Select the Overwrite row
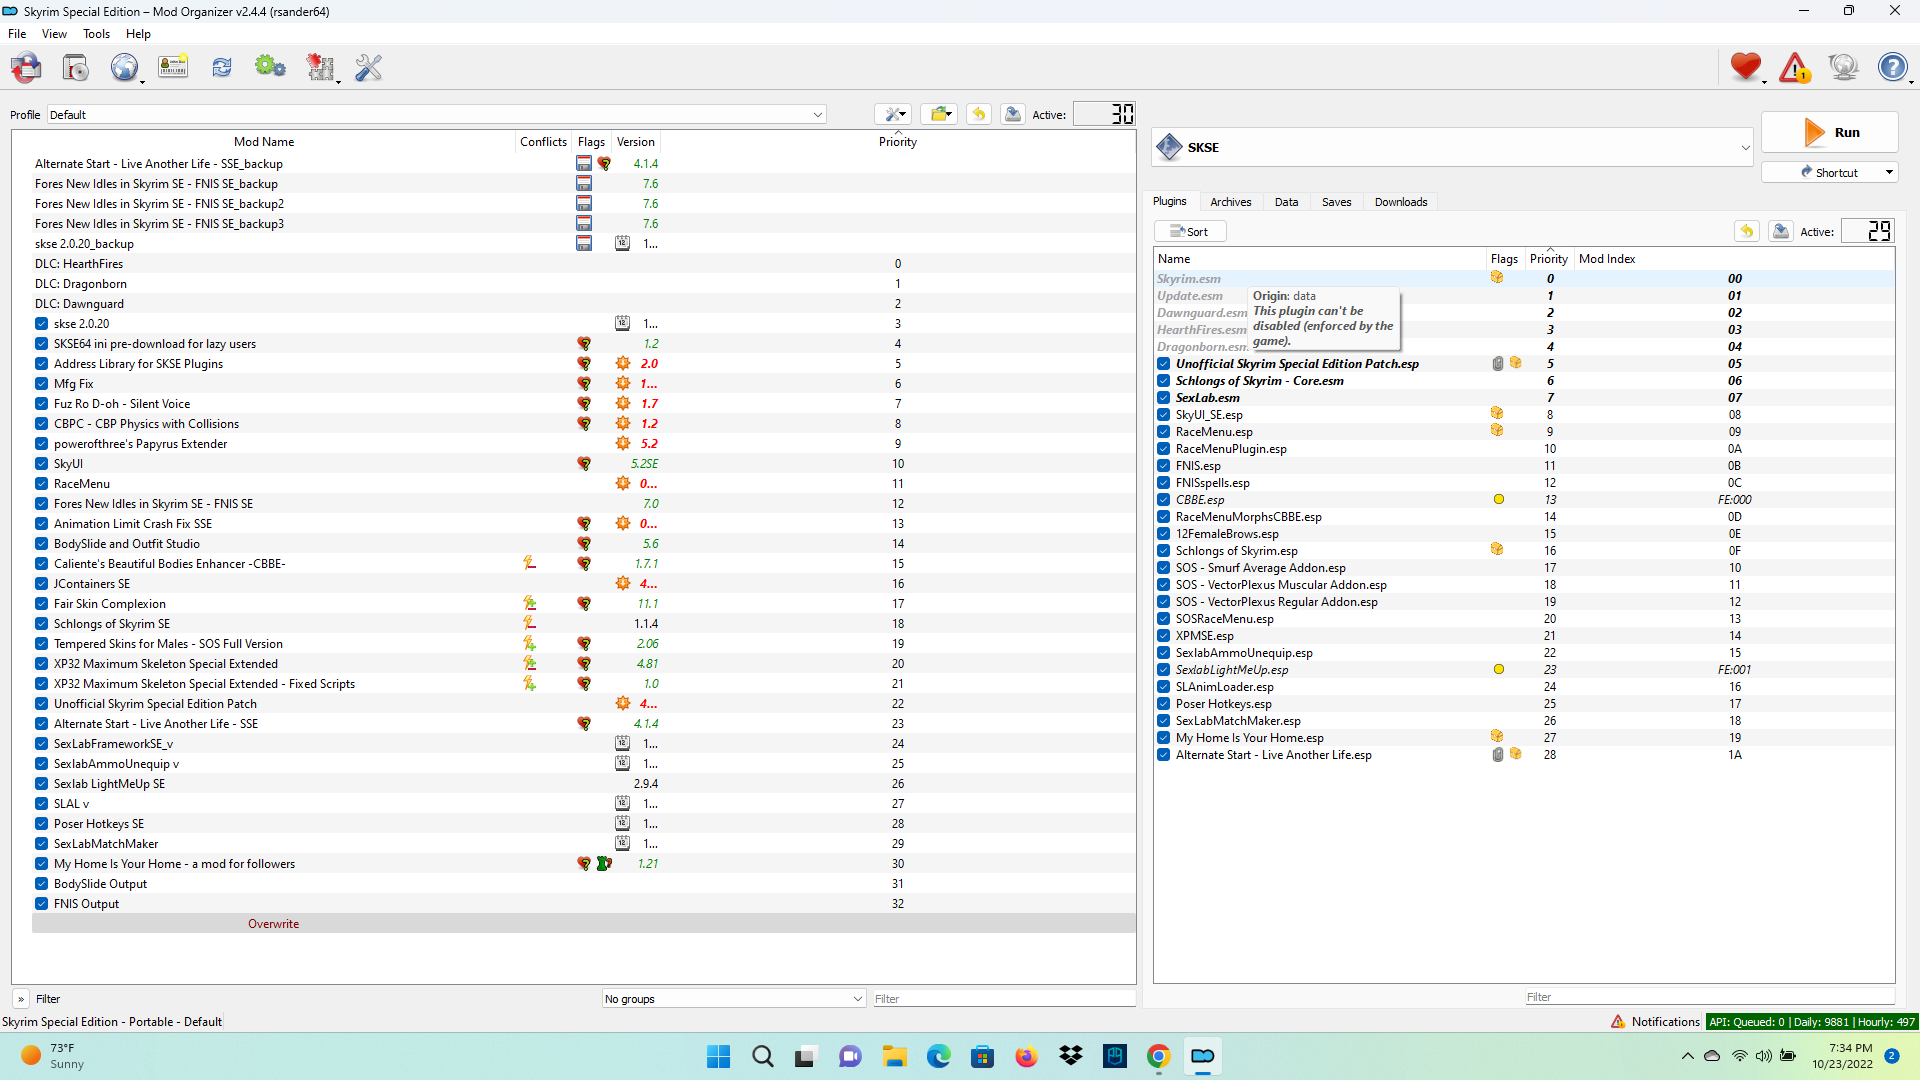The height and width of the screenshot is (1080, 1920). point(584,924)
